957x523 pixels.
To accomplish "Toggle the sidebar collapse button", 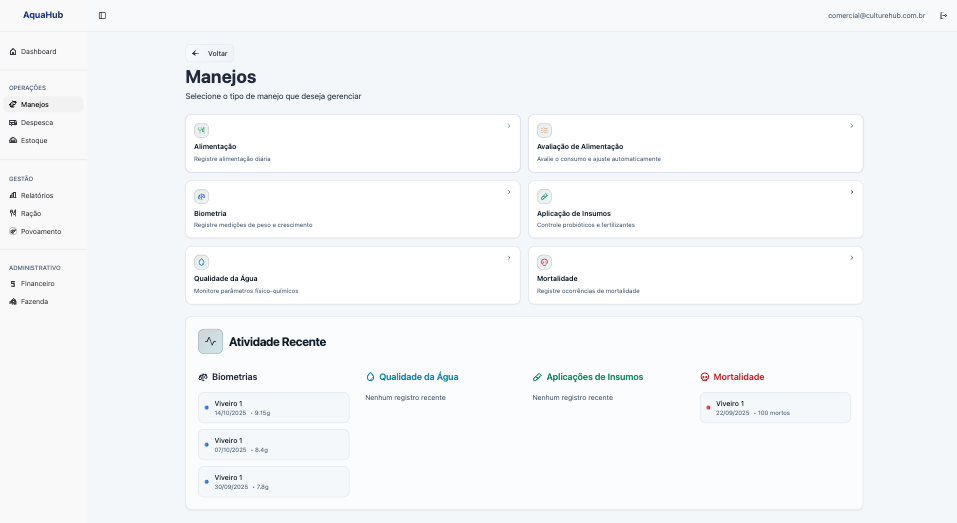I will (102, 15).
